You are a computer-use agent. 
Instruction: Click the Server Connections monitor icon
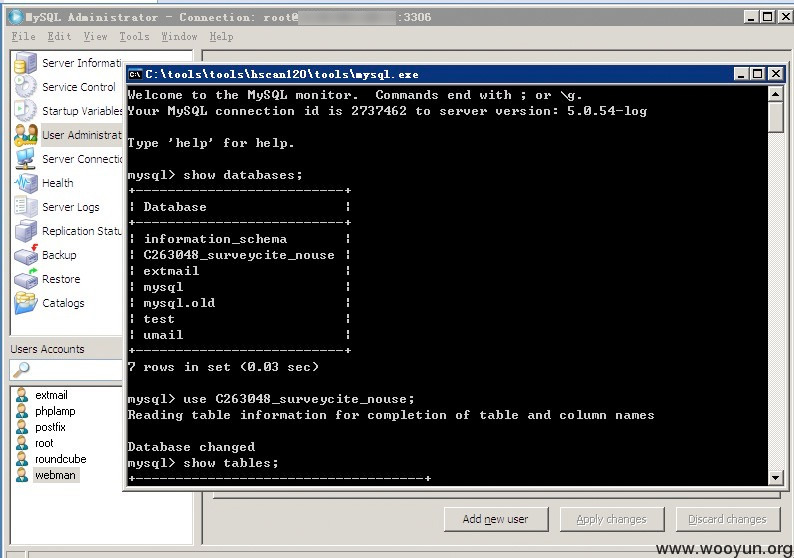[25, 158]
